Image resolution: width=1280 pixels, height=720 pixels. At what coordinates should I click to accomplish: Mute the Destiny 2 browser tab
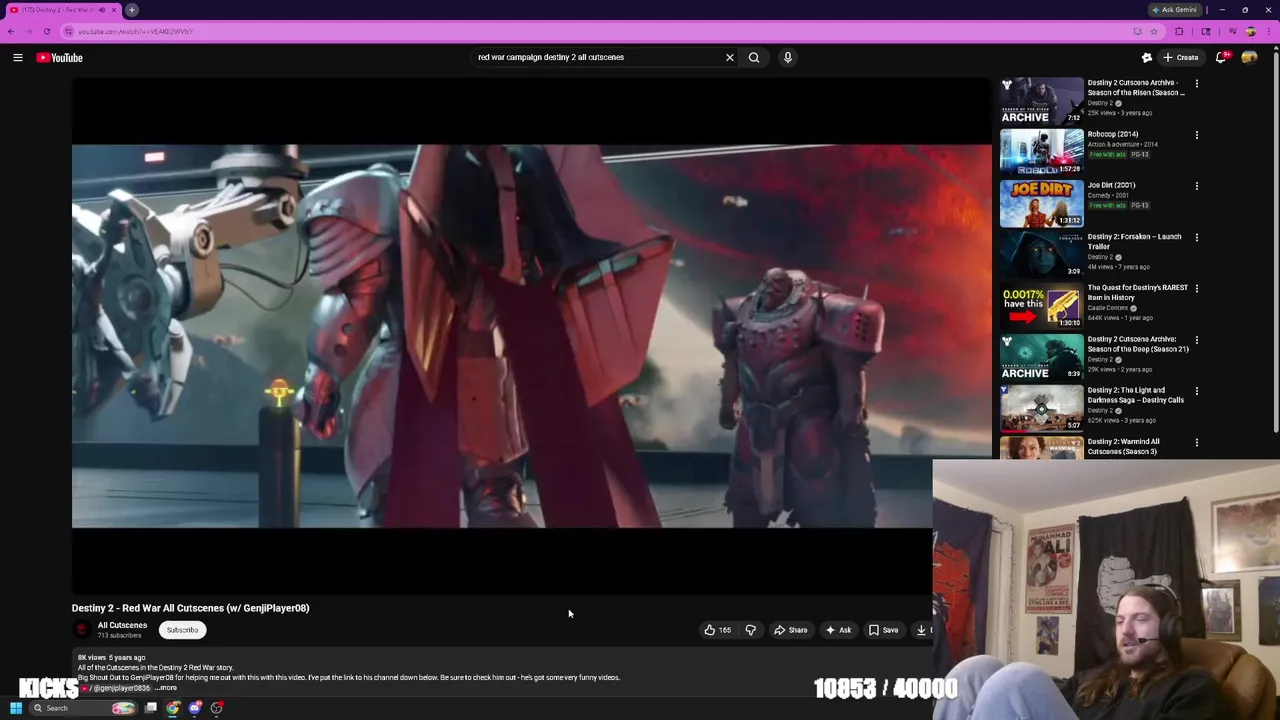101,10
